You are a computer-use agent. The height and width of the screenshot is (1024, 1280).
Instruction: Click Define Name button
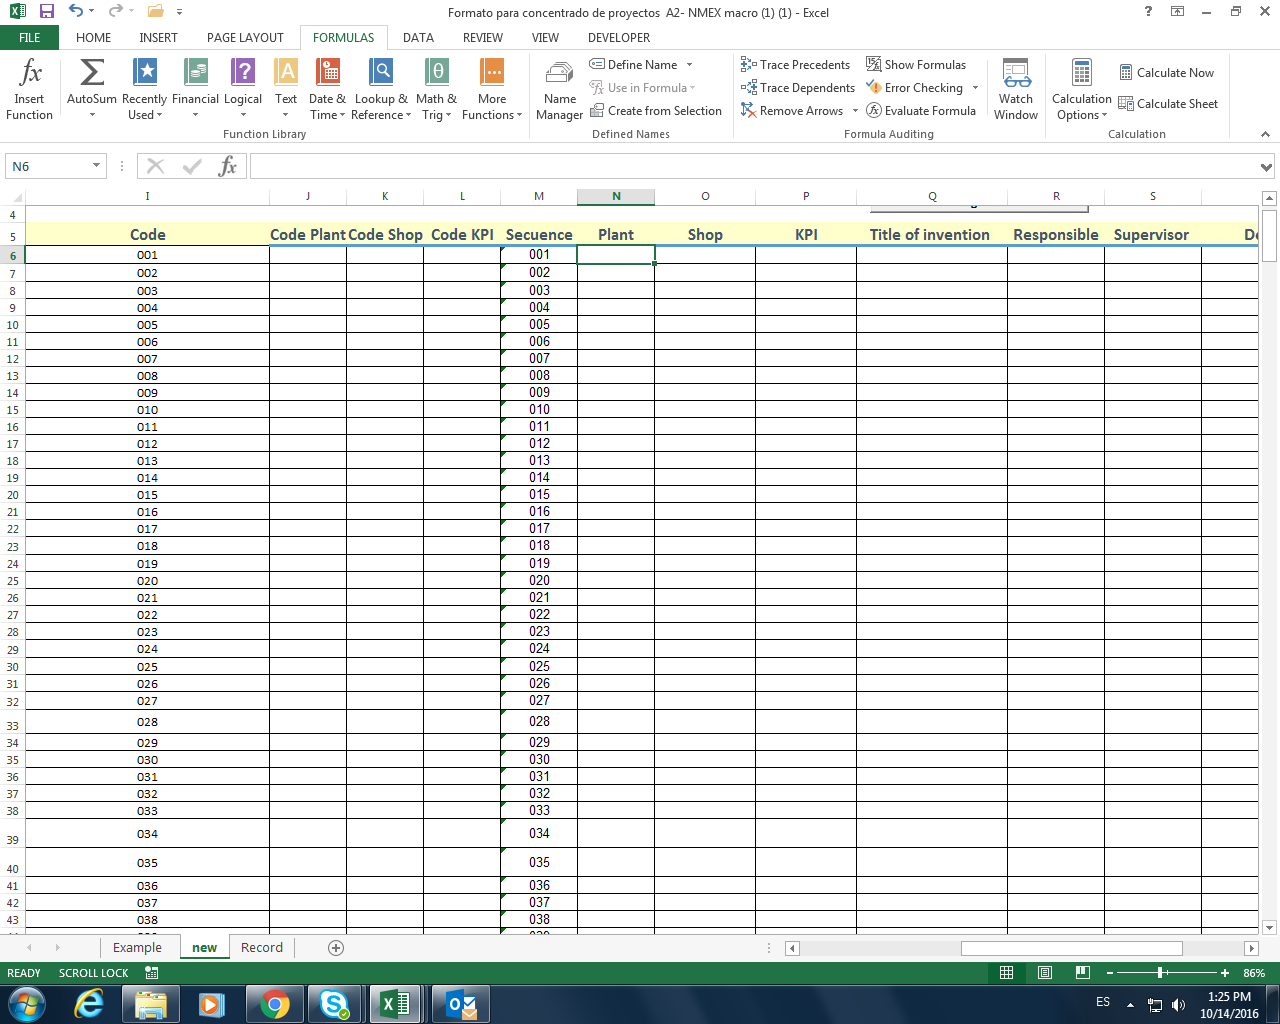[x=634, y=65]
